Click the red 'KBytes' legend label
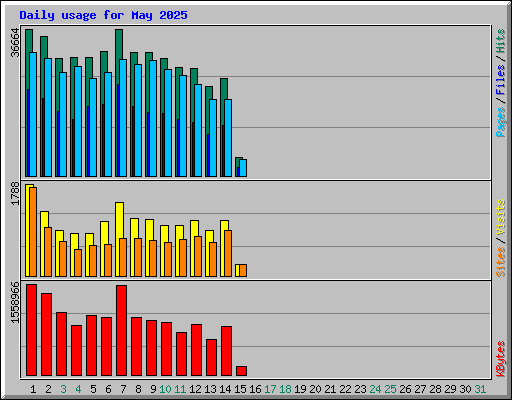Screen dimensions: 512x400 coord(501,359)
